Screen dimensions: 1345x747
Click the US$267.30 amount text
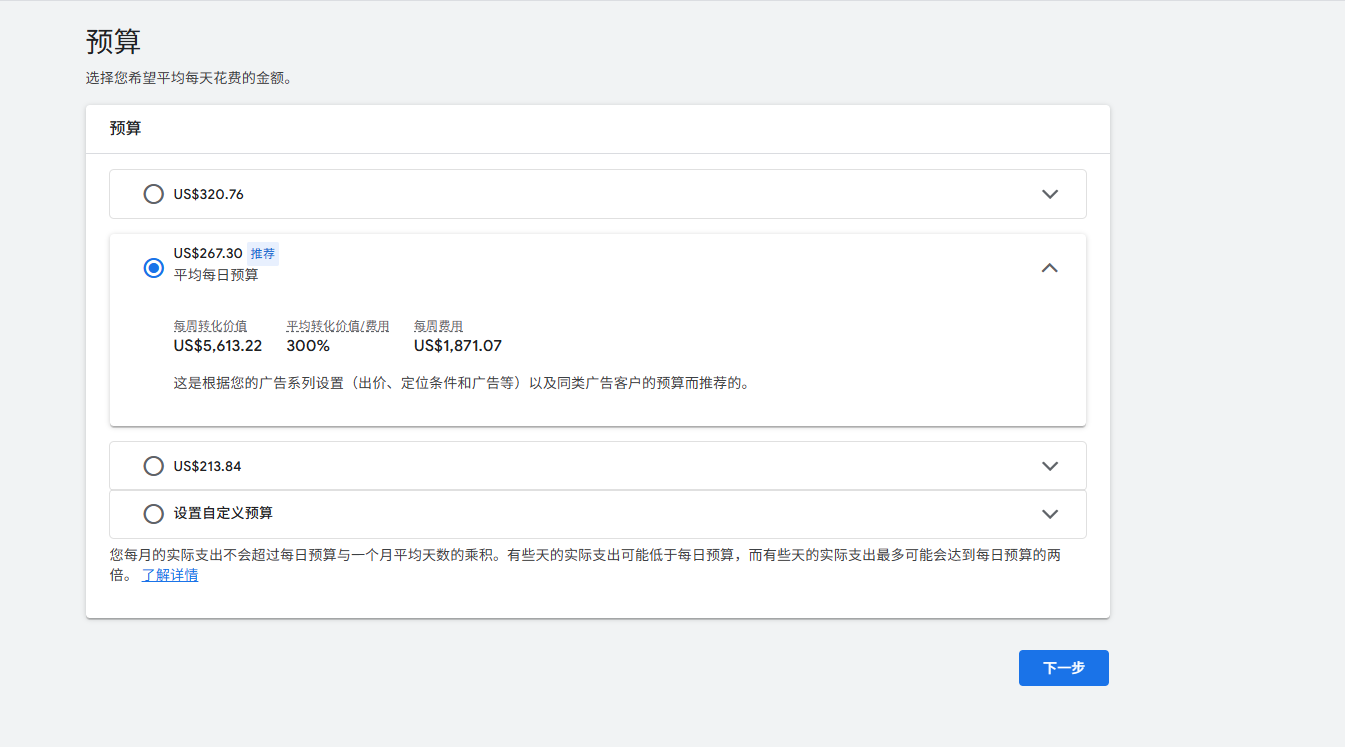coord(209,253)
